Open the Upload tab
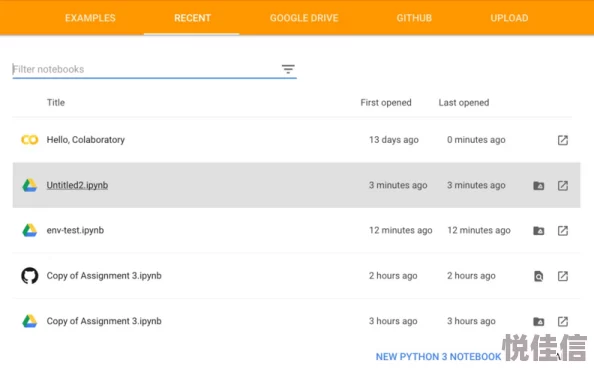The image size is (594, 372). [509, 18]
